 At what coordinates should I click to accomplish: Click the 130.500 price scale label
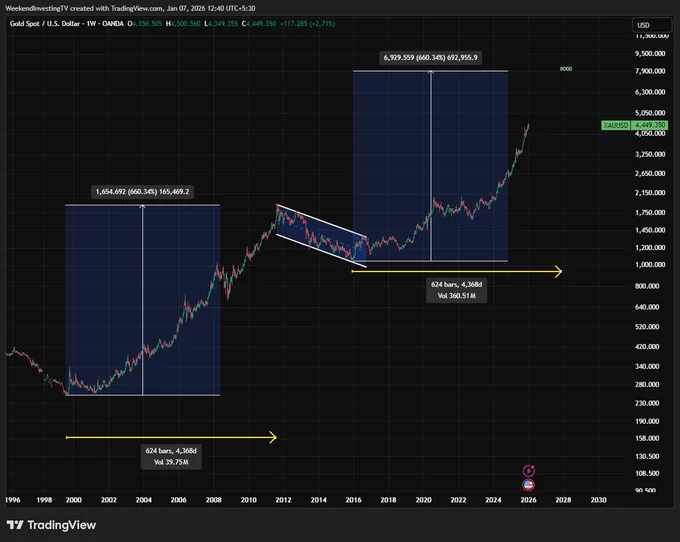(647, 457)
